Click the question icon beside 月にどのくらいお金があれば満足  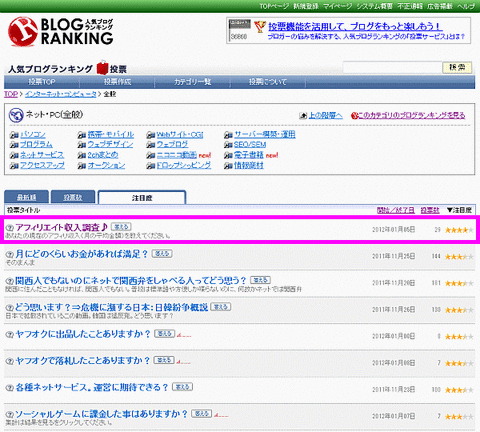click(x=10, y=255)
